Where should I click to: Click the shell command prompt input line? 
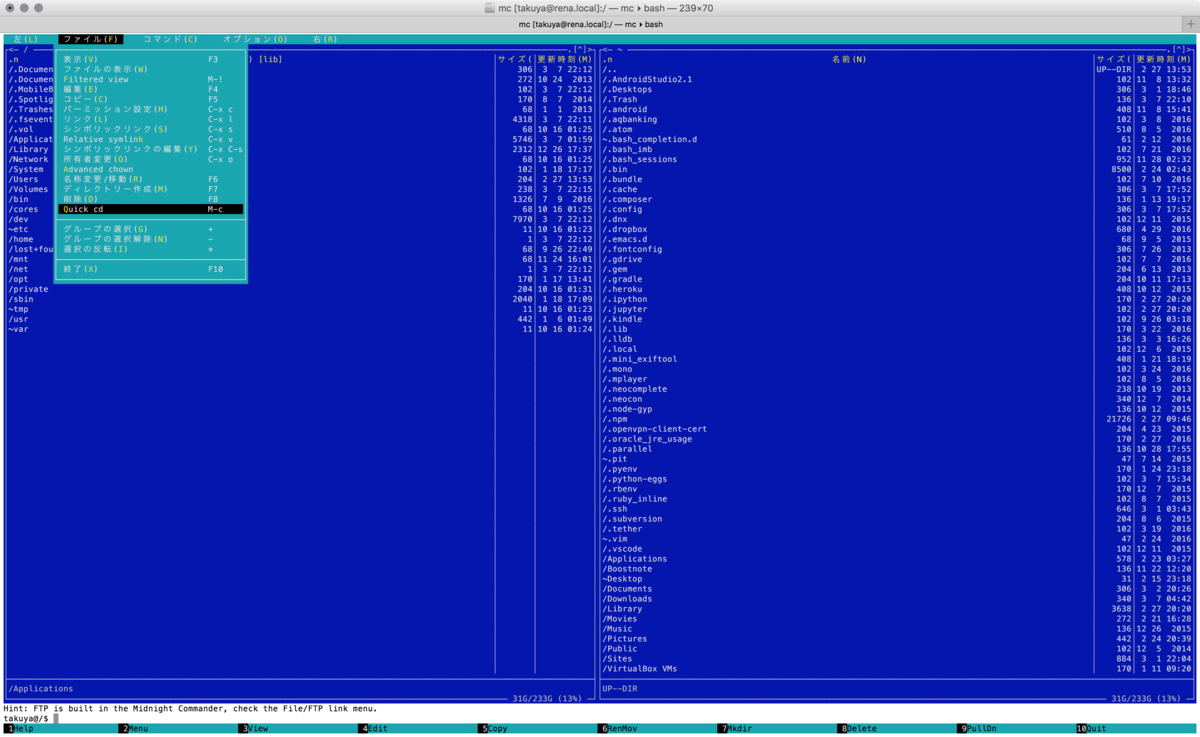(x=625, y=718)
